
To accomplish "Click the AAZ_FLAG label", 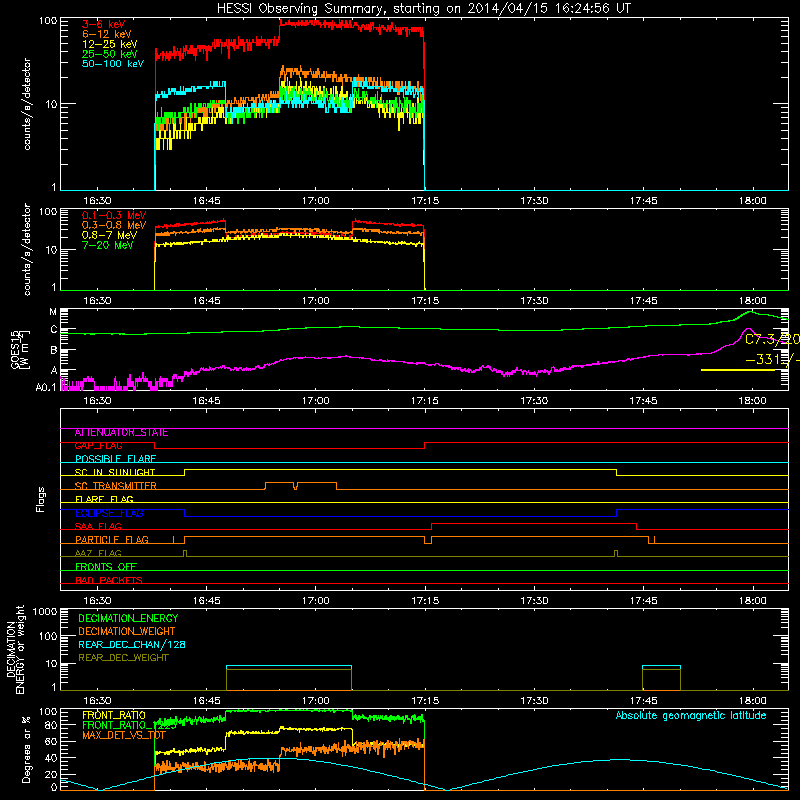I will (x=98, y=554).
